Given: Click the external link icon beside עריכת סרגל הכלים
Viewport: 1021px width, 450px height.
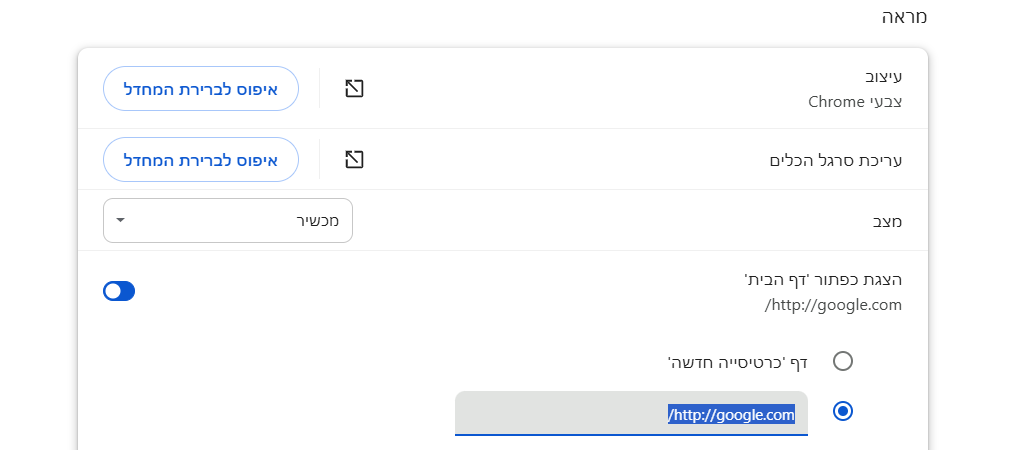Looking at the screenshot, I should pos(354,159).
